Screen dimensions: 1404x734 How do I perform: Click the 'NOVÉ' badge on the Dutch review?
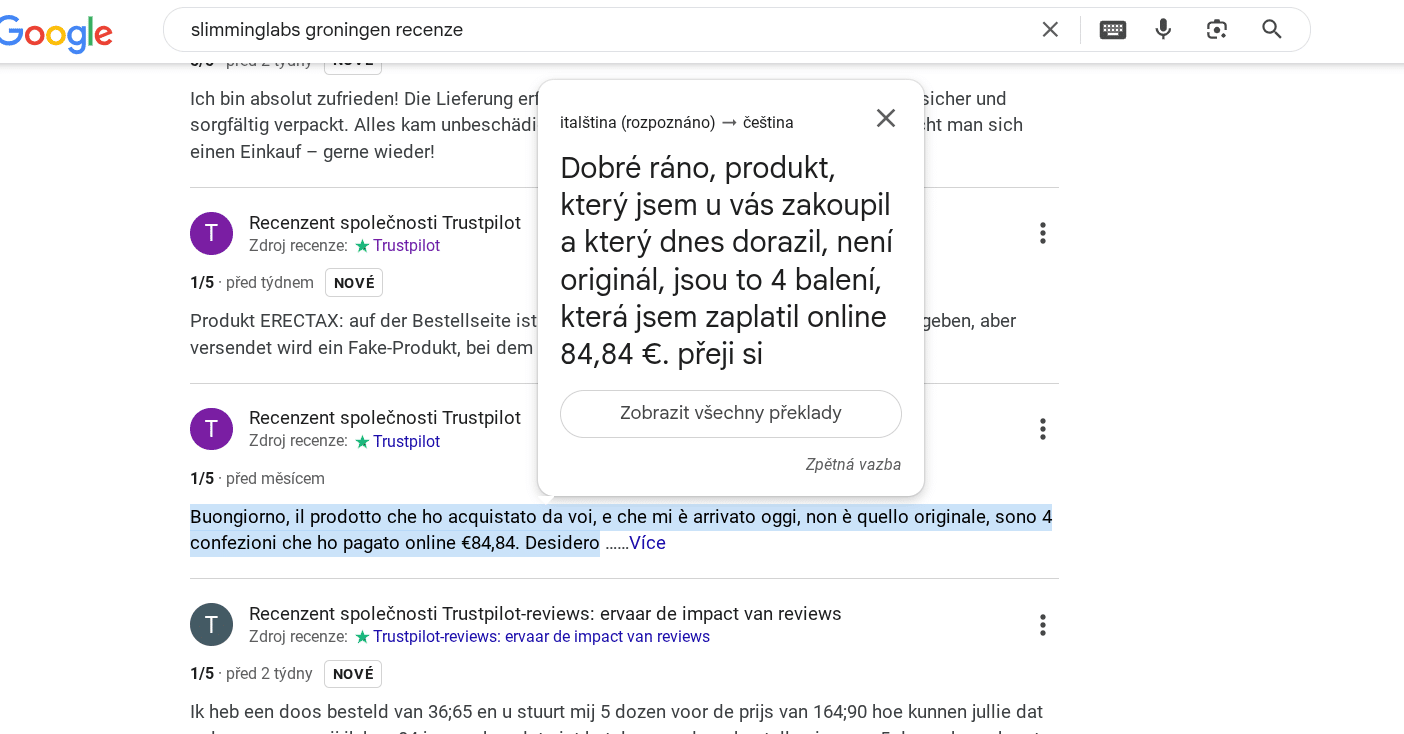(x=353, y=674)
